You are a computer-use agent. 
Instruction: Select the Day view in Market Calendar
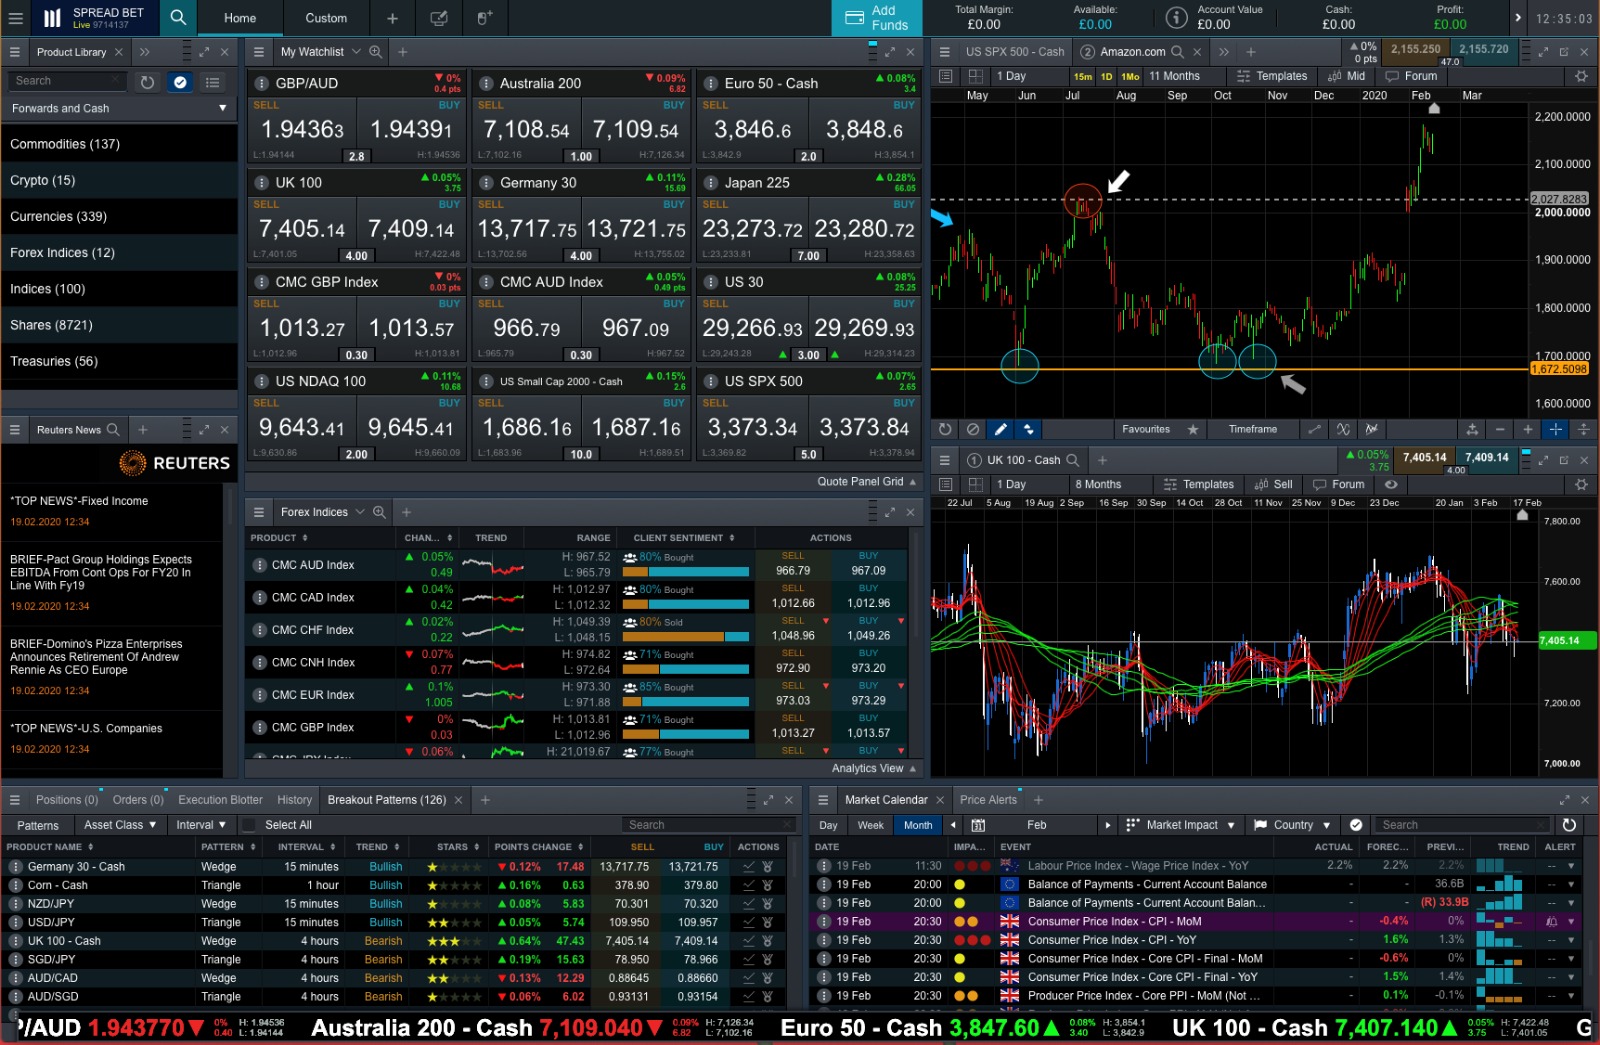coord(828,825)
